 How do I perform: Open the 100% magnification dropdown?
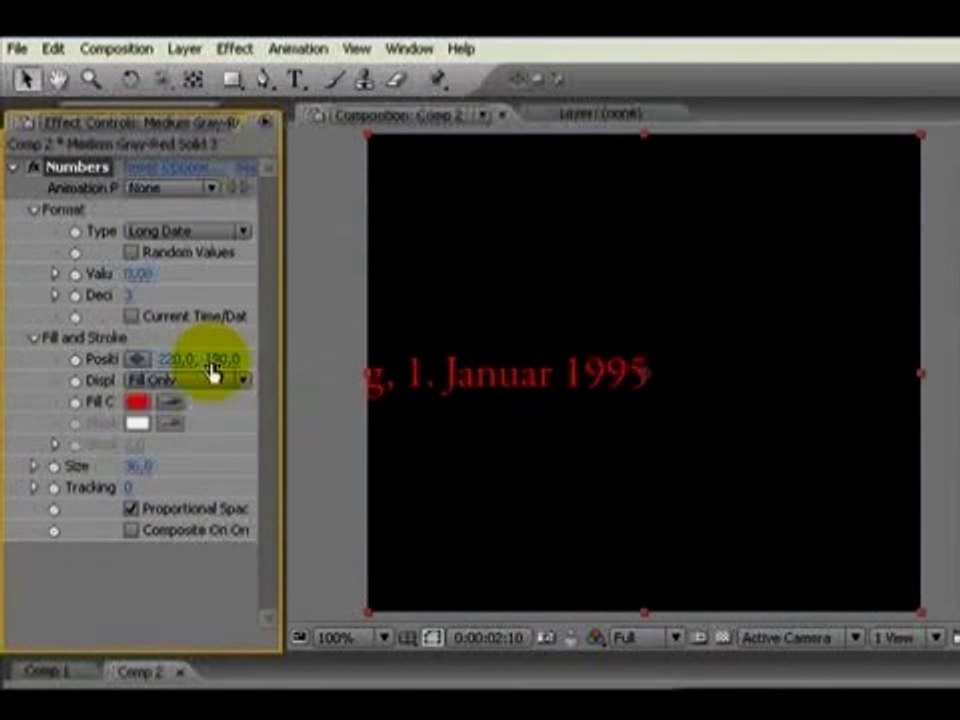click(x=353, y=638)
